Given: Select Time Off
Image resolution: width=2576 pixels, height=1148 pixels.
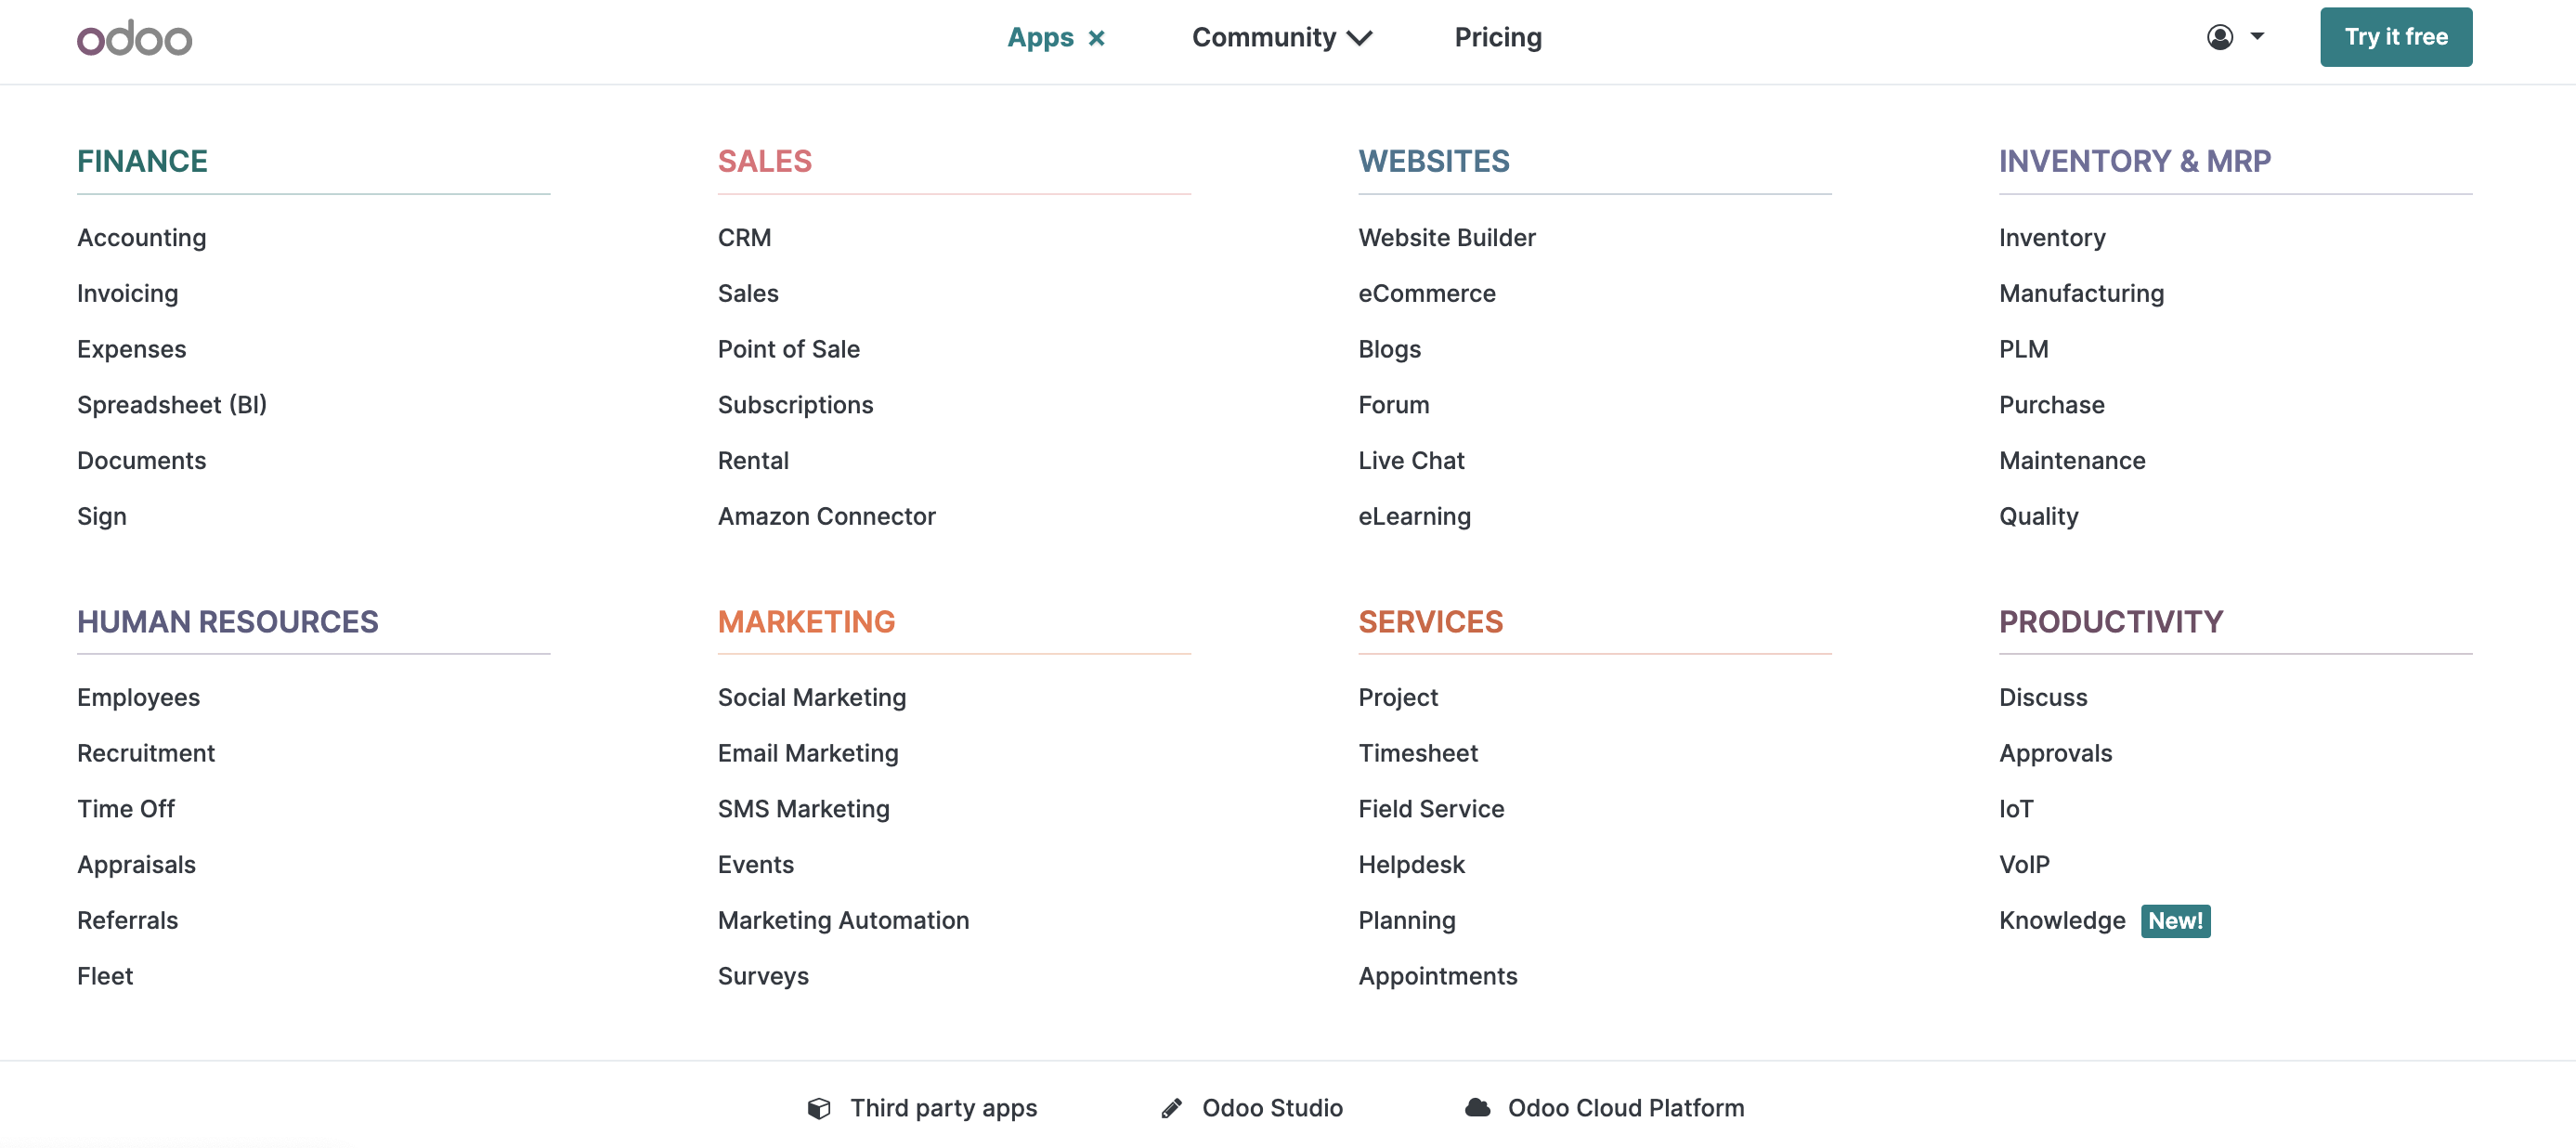Looking at the screenshot, I should tap(126, 809).
